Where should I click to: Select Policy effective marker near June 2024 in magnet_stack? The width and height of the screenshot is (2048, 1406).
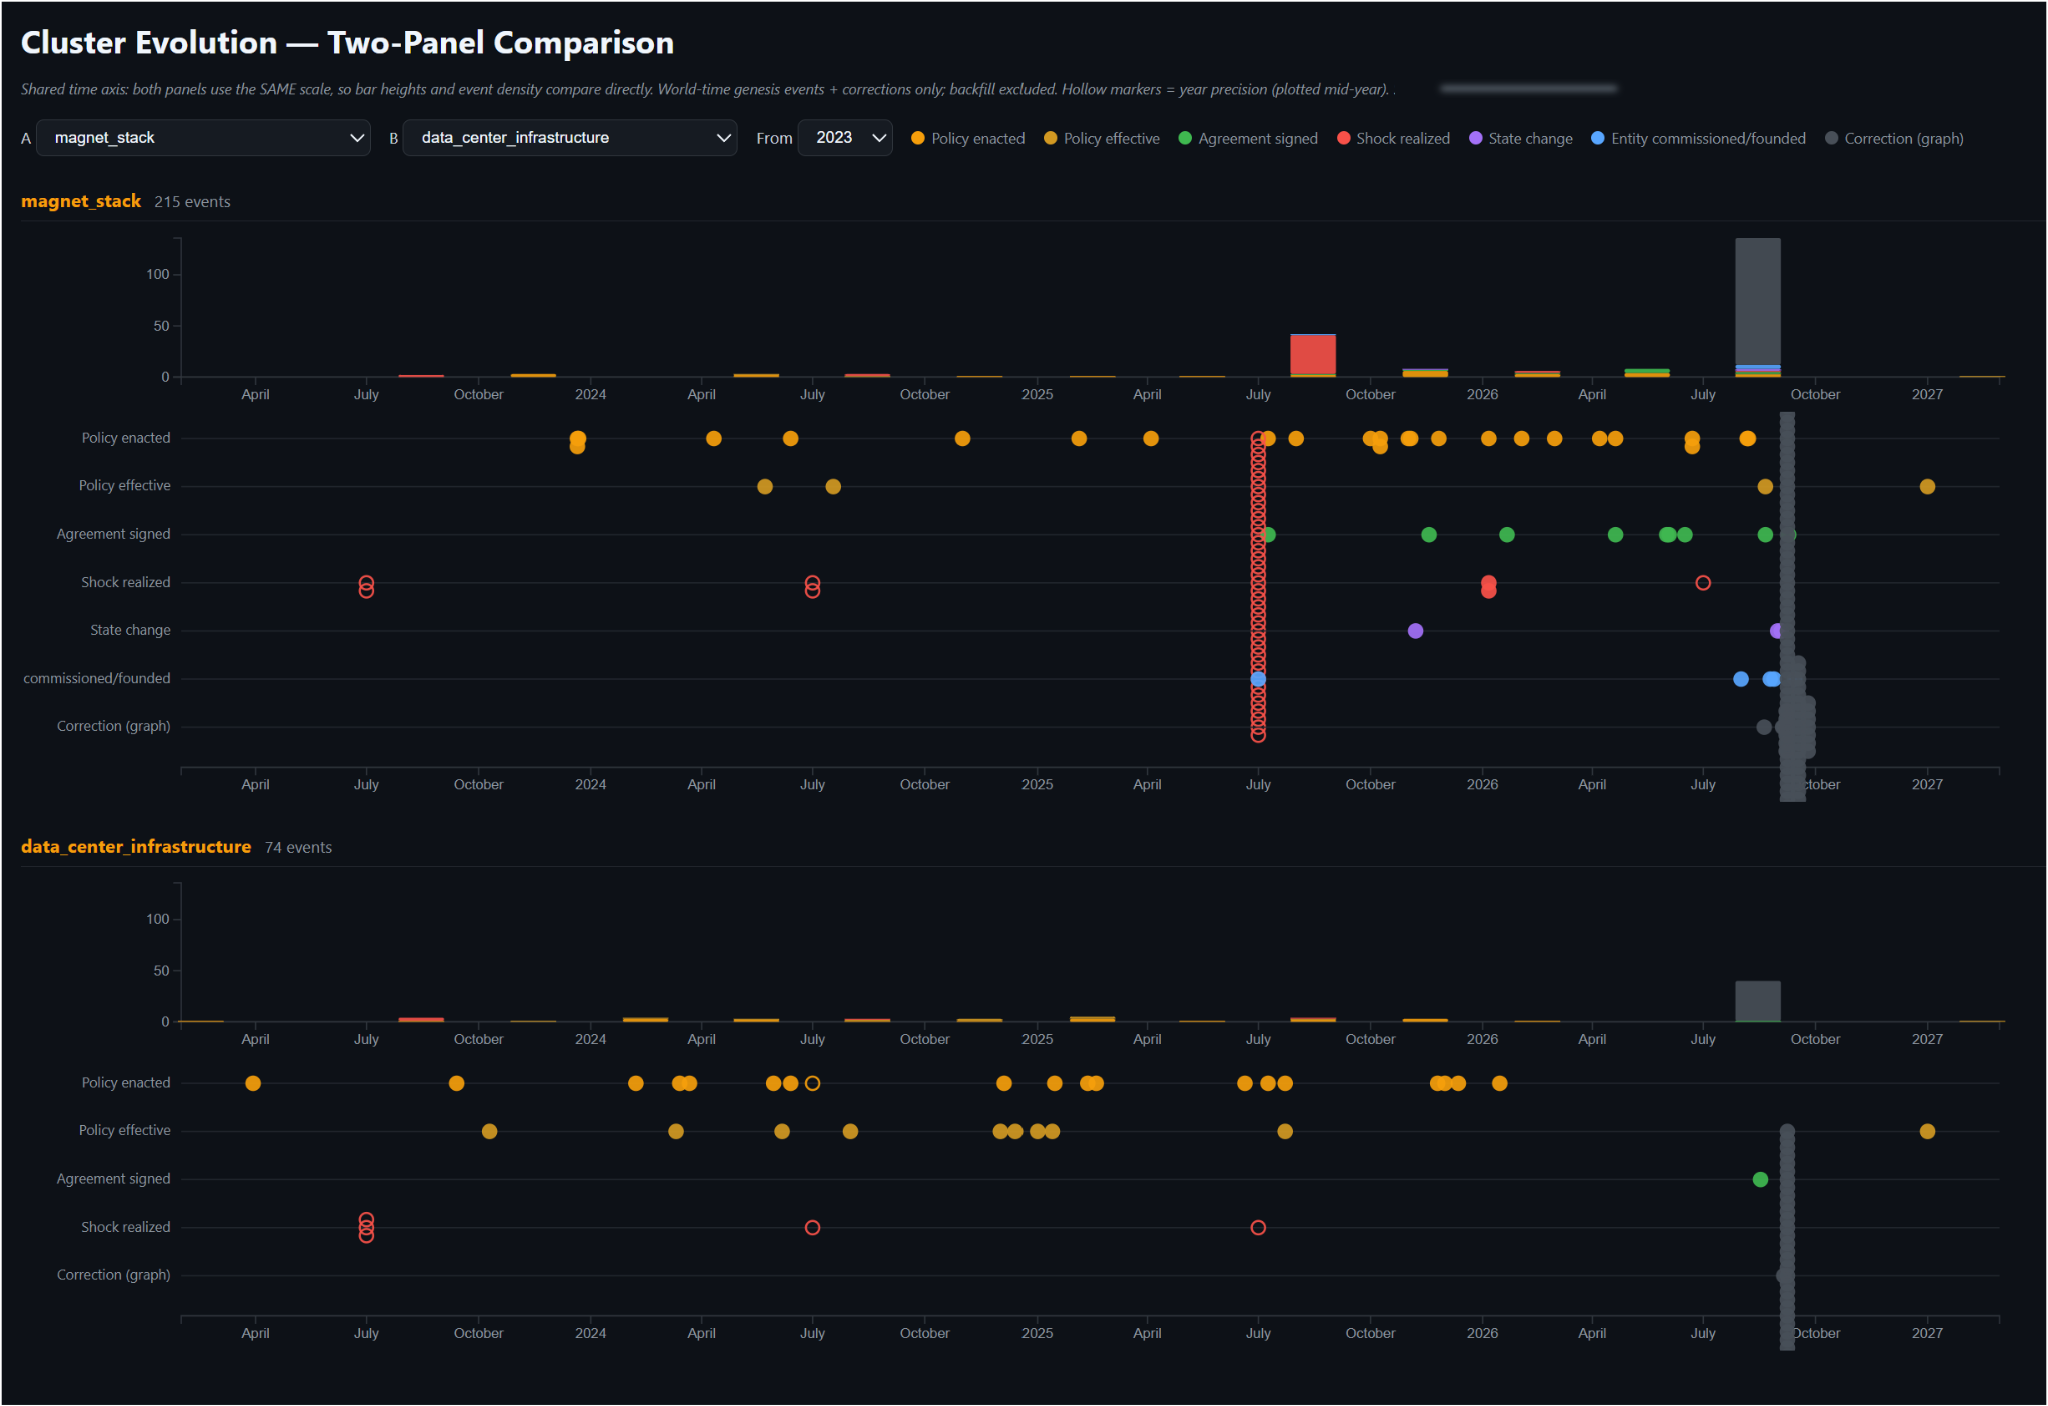coord(765,487)
